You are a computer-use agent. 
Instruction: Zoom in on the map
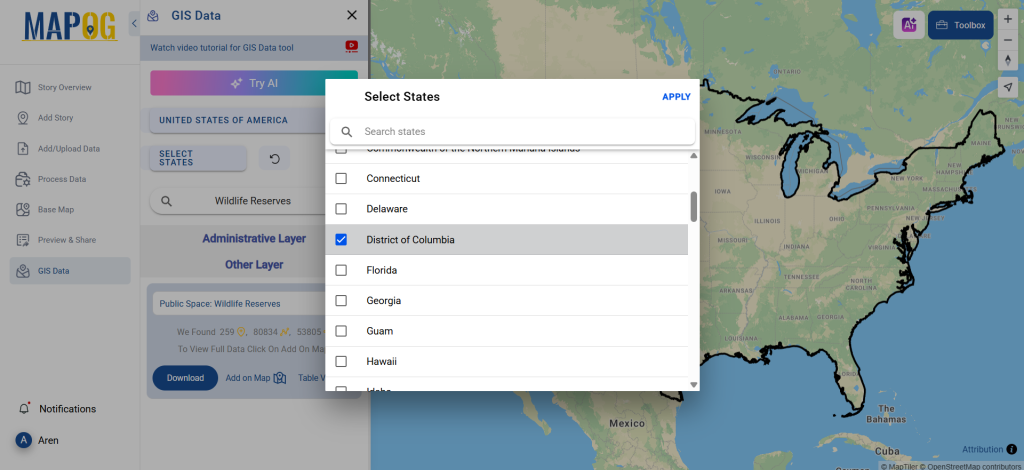[1007, 19]
